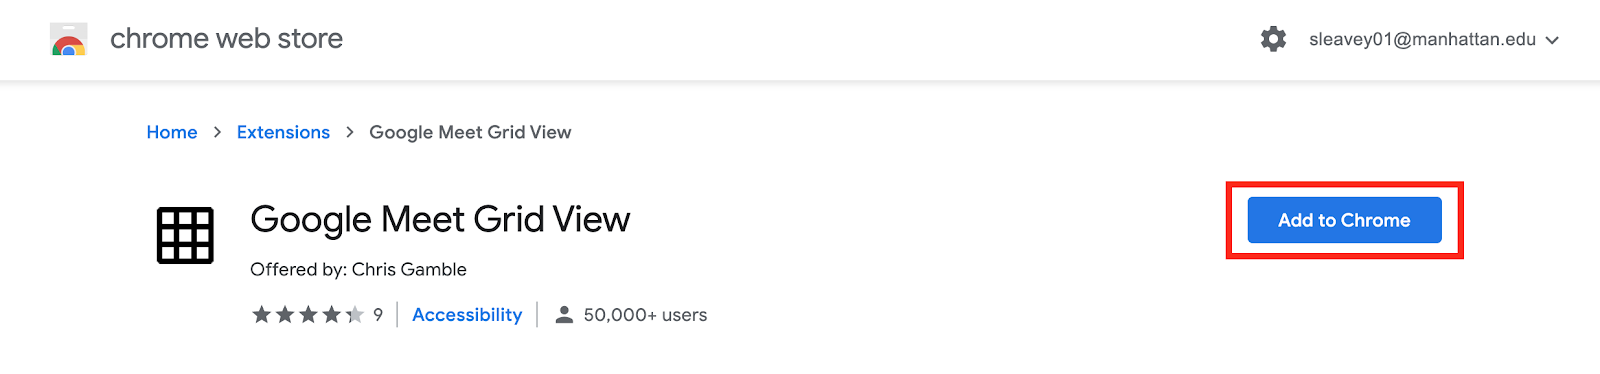
Task: Click the Google Meet Grid View breadcrumb
Action: click(470, 132)
